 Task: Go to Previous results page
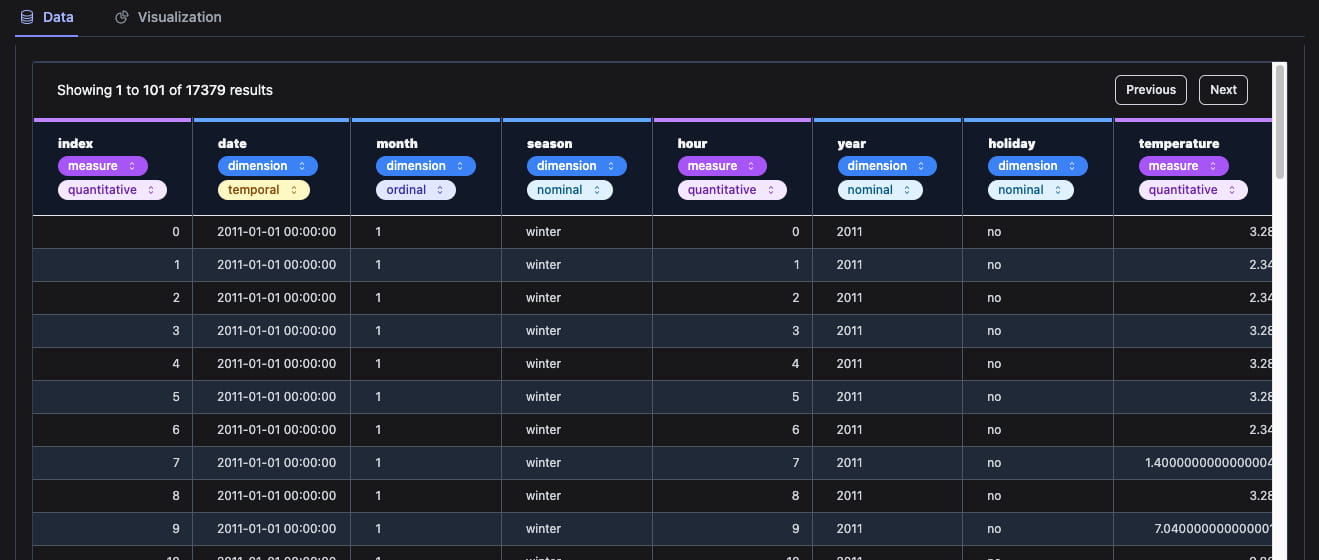pos(1150,90)
